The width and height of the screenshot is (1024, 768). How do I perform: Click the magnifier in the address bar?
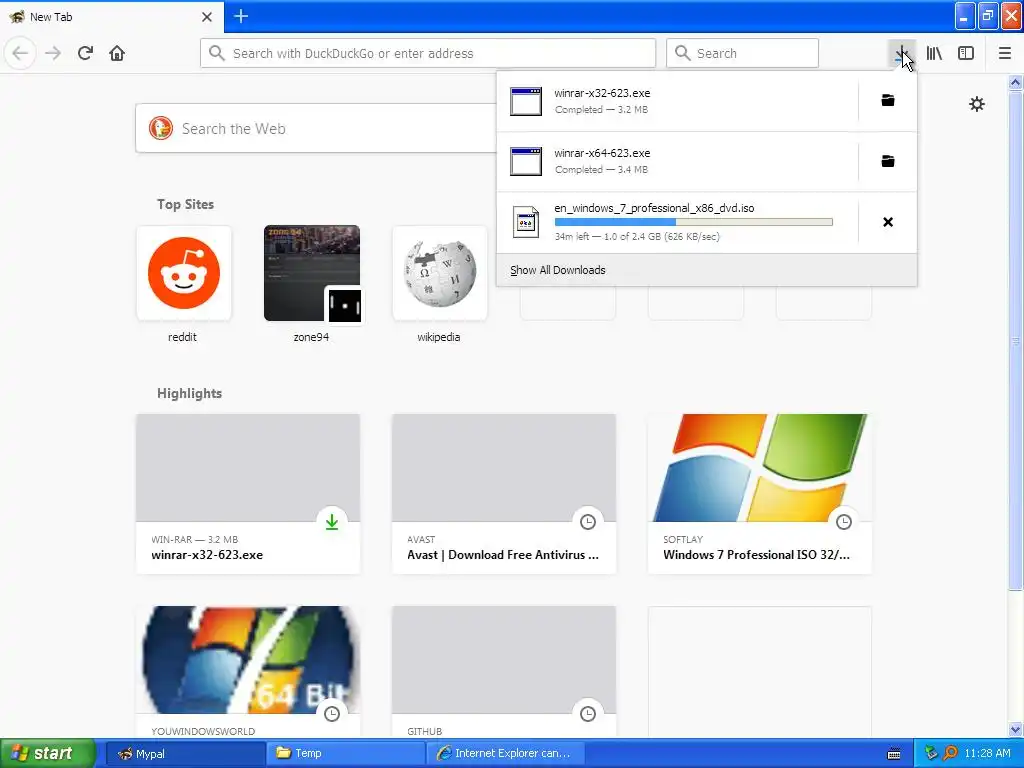[217, 53]
